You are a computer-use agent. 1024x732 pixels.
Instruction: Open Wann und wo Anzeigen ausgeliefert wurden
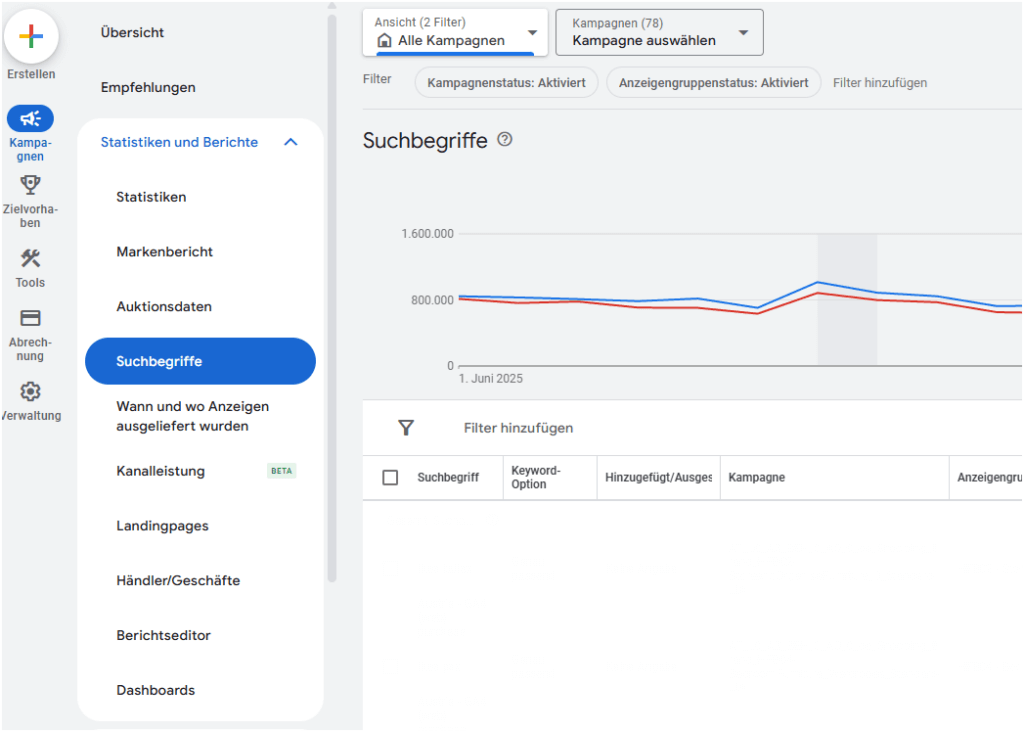pyautogui.click(x=193, y=416)
